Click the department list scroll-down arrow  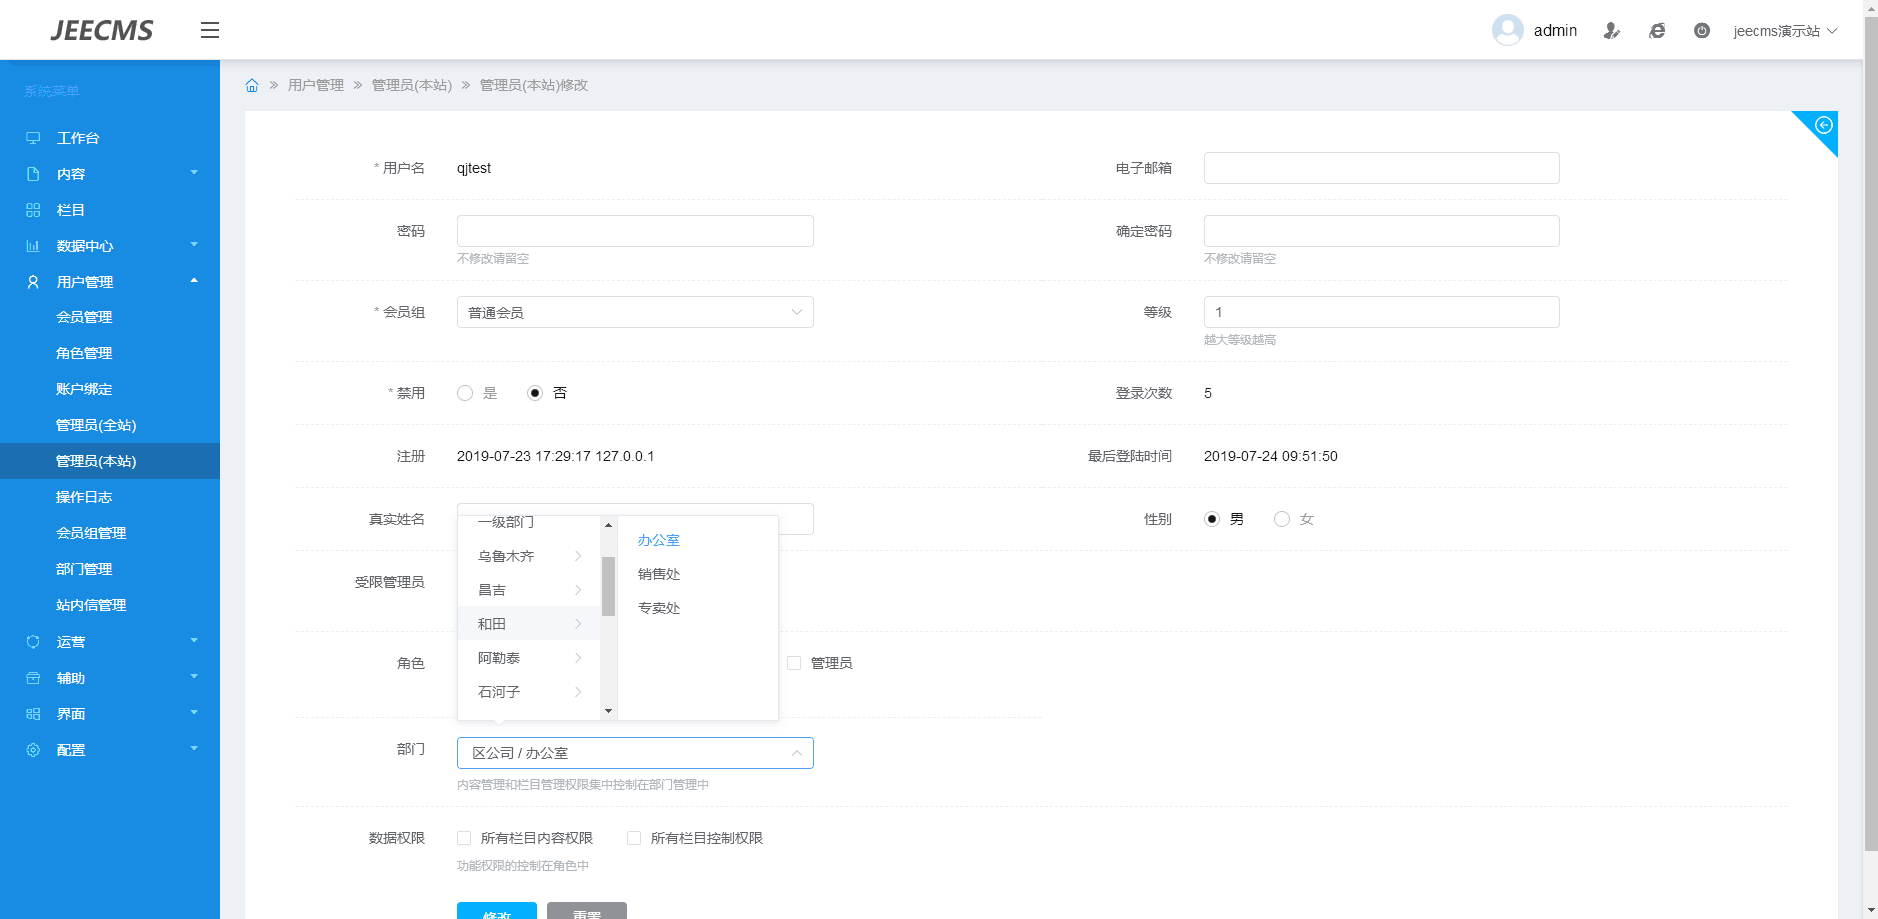point(608,711)
